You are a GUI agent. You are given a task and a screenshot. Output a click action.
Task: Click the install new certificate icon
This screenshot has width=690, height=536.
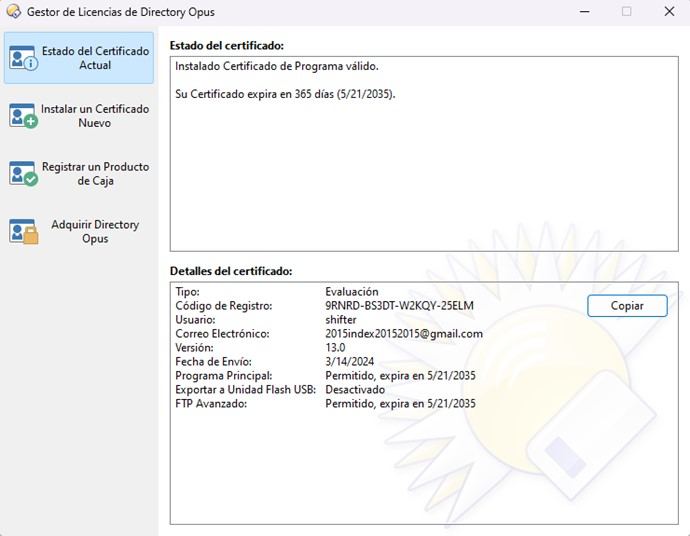[23, 116]
